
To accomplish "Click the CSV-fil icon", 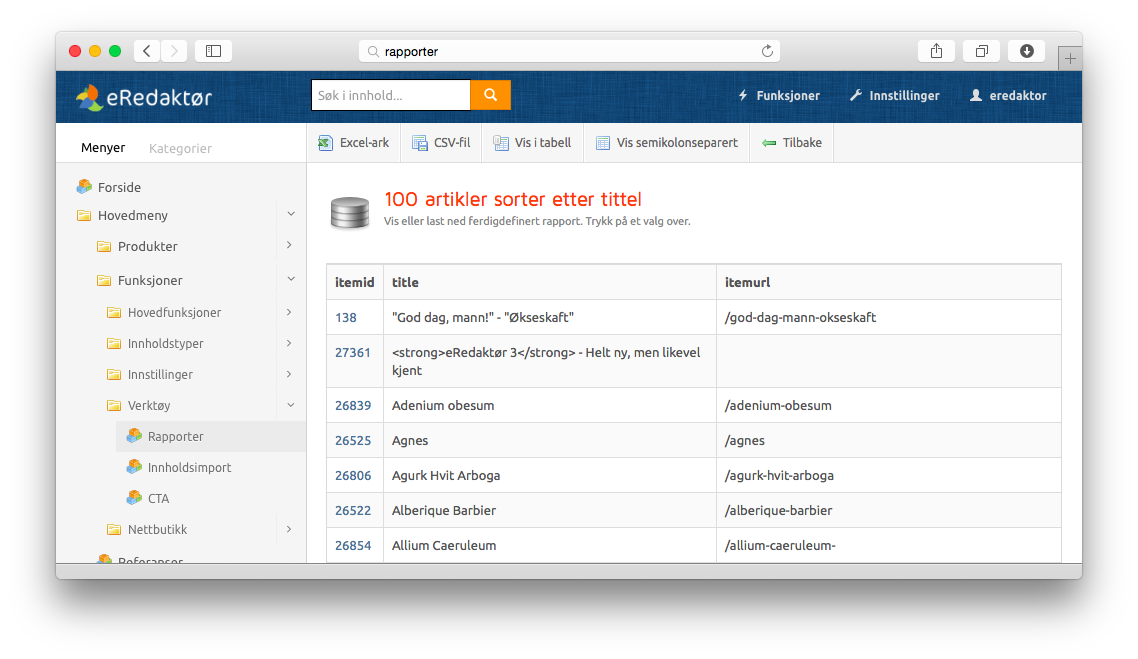I will (419, 143).
